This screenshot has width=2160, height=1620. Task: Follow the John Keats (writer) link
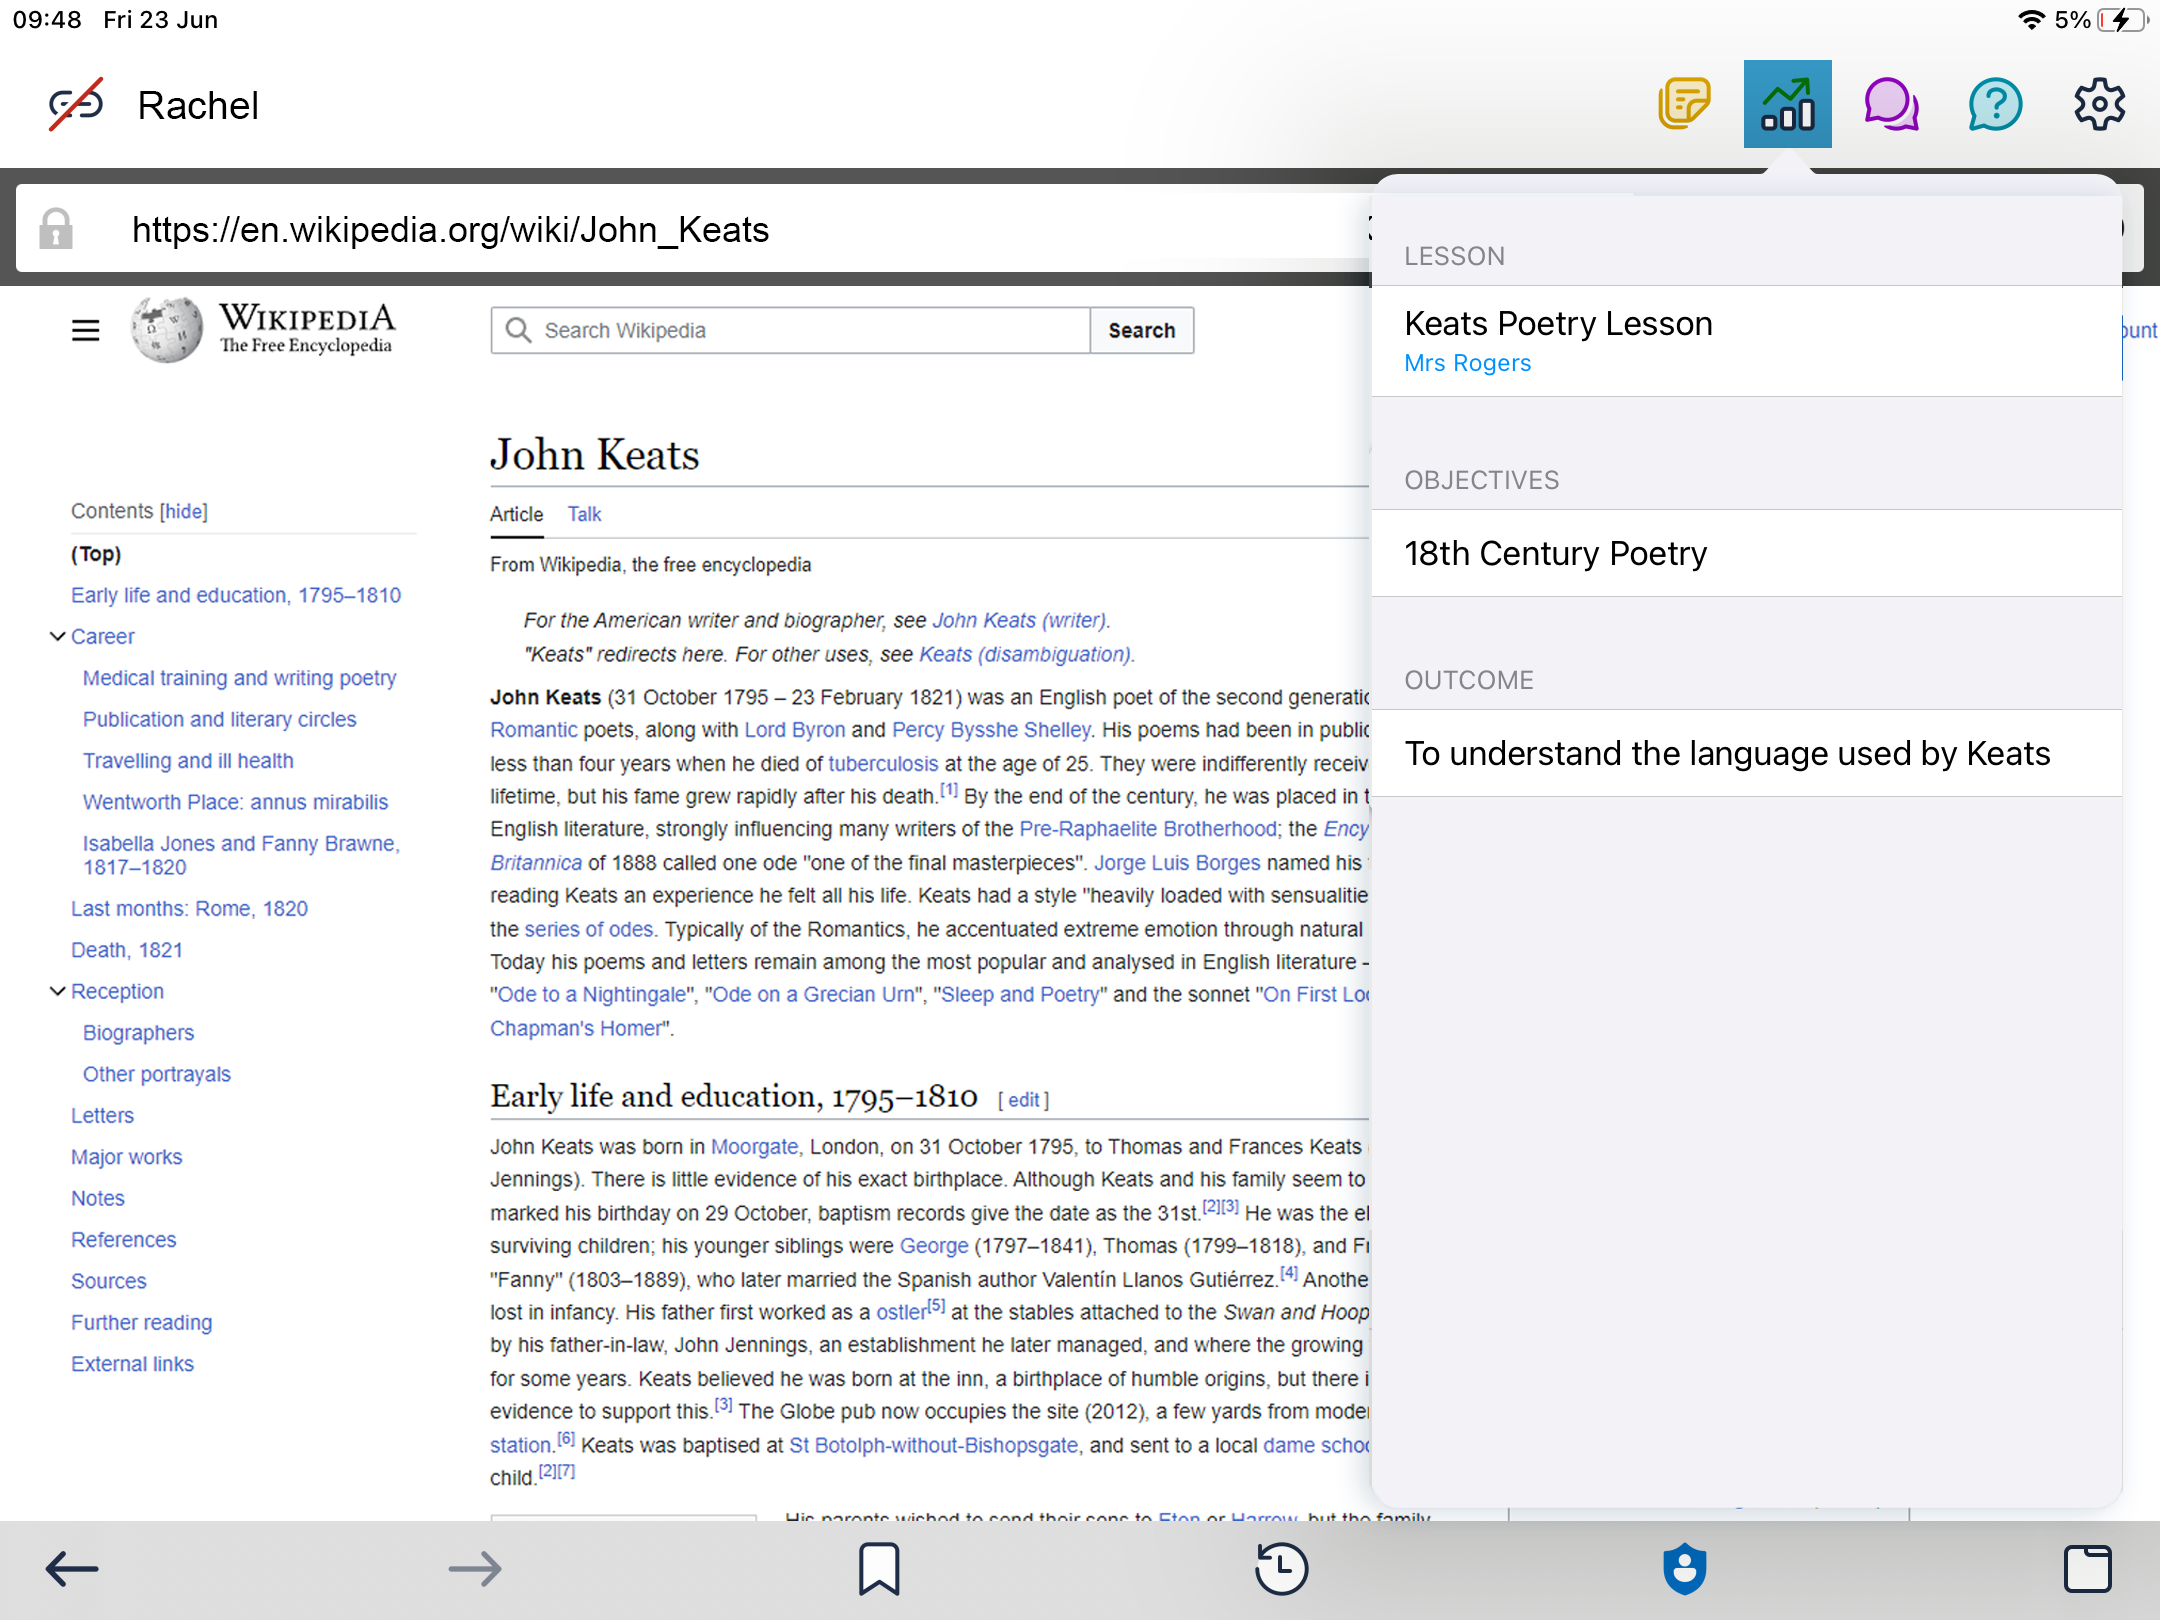click(x=1019, y=620)
